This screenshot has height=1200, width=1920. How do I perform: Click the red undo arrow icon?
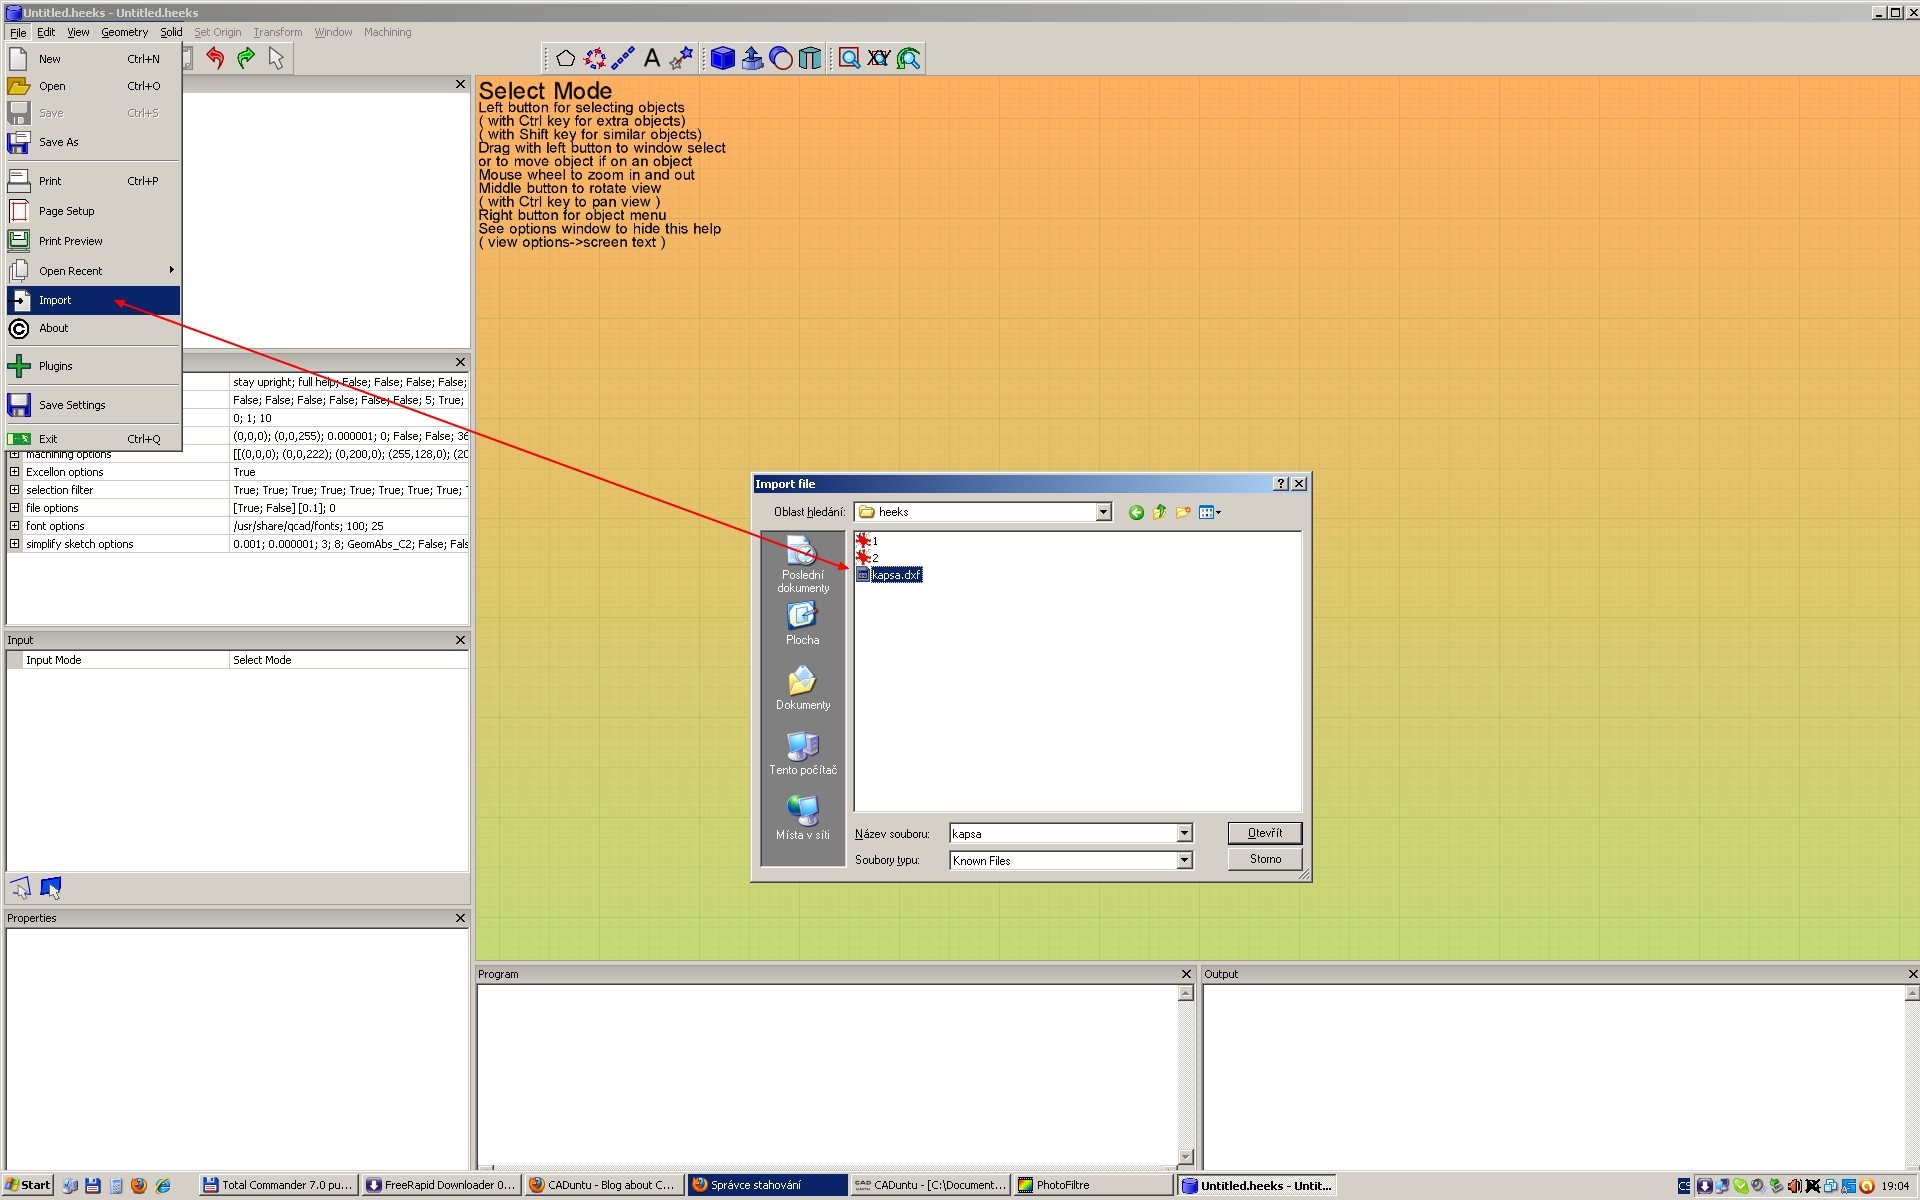[x=215, y=59]
